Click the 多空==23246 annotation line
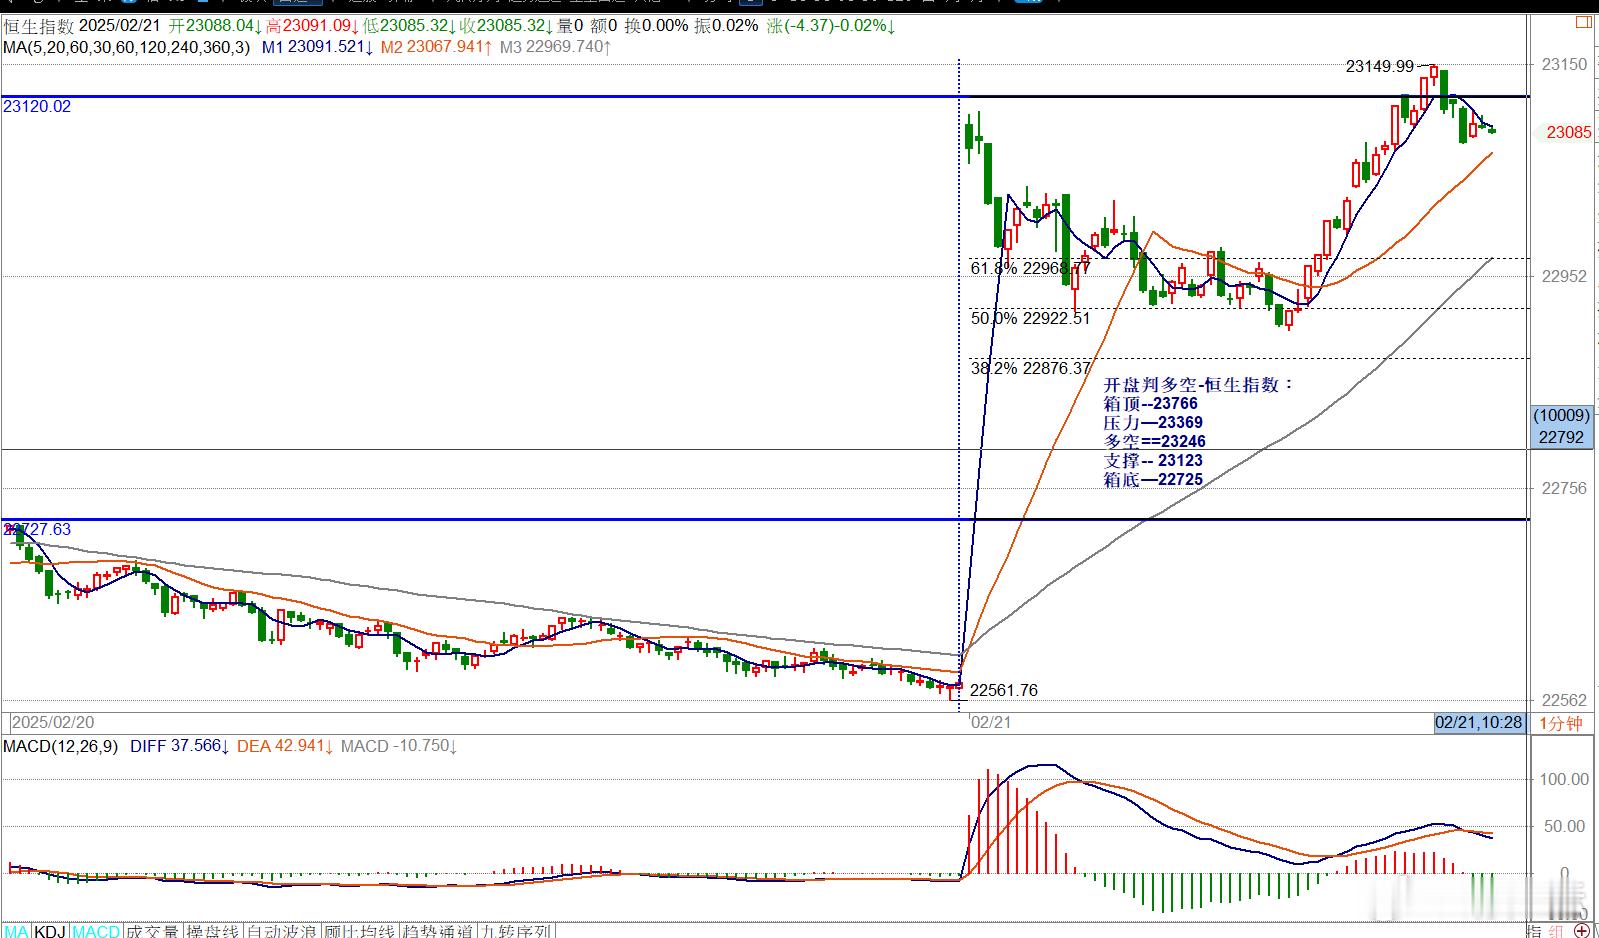This screenshot has width=1599, height=938. [x=1154, y=442]
